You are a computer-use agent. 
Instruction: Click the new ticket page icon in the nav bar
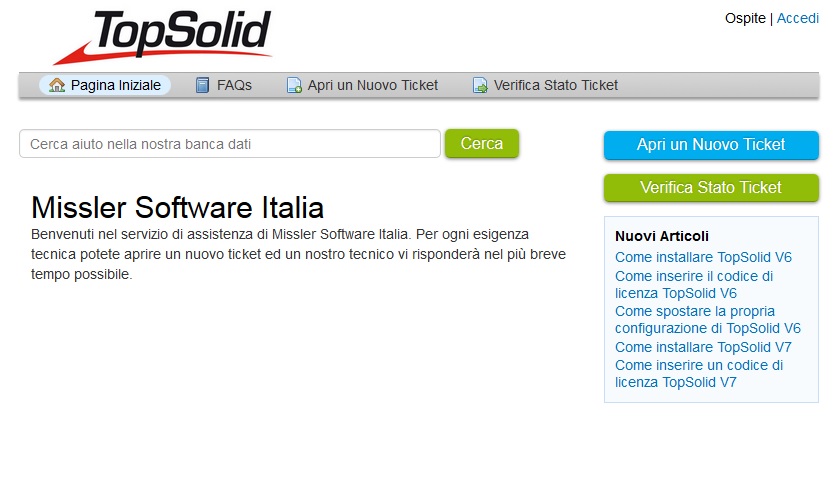pyautogui.click(x=294, y=85)
